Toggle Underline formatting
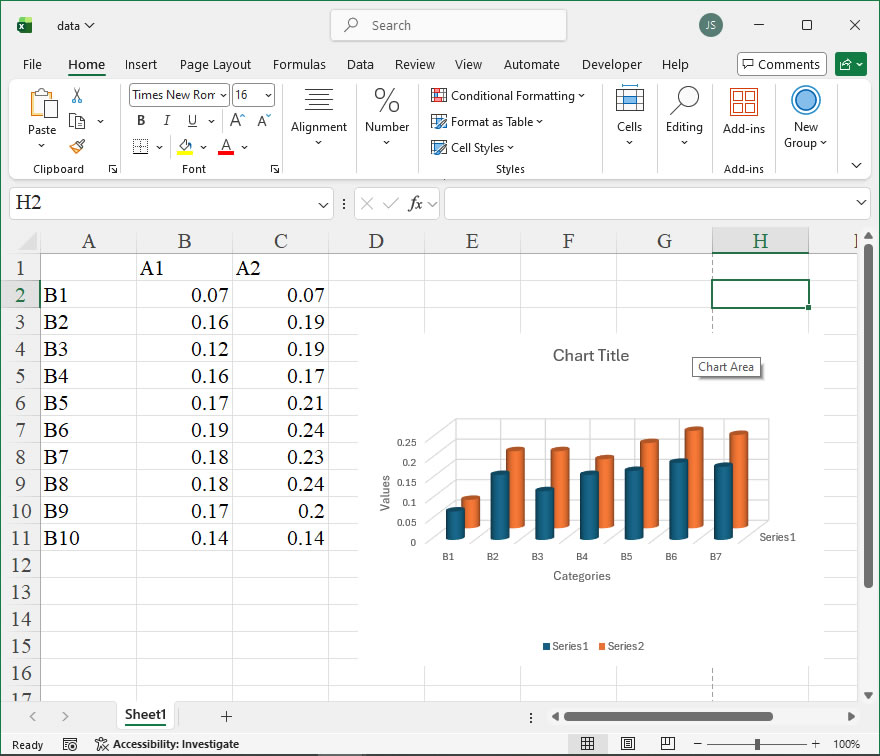The height and width of the screenshot is (756, 880). pos(191,121)
